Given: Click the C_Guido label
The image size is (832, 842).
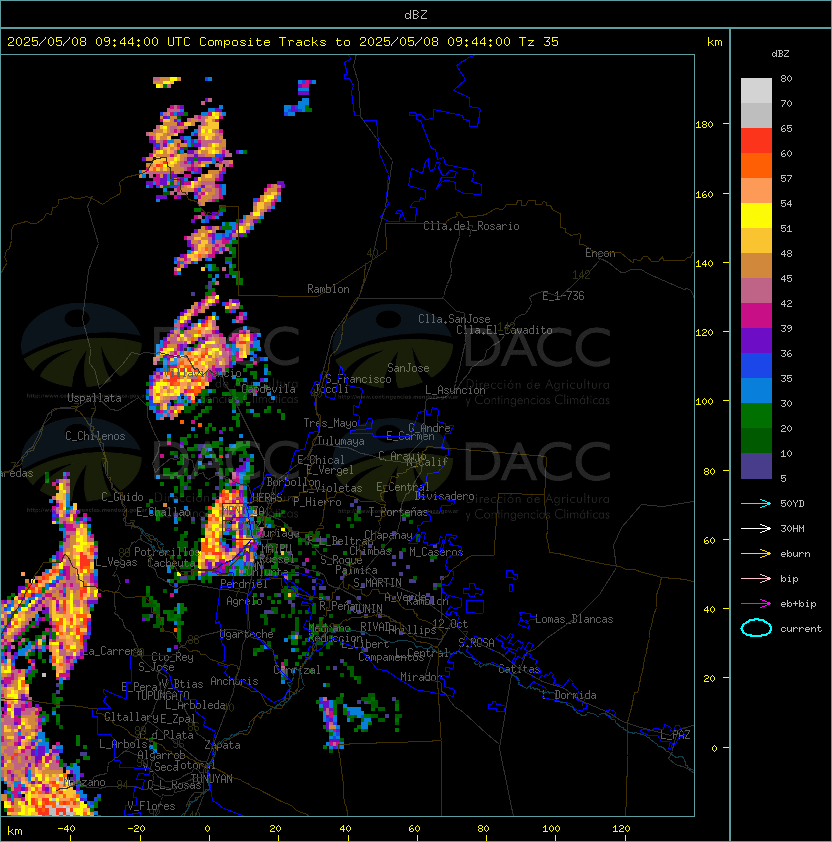Looking at the screenshot, I should pos(122,497).
